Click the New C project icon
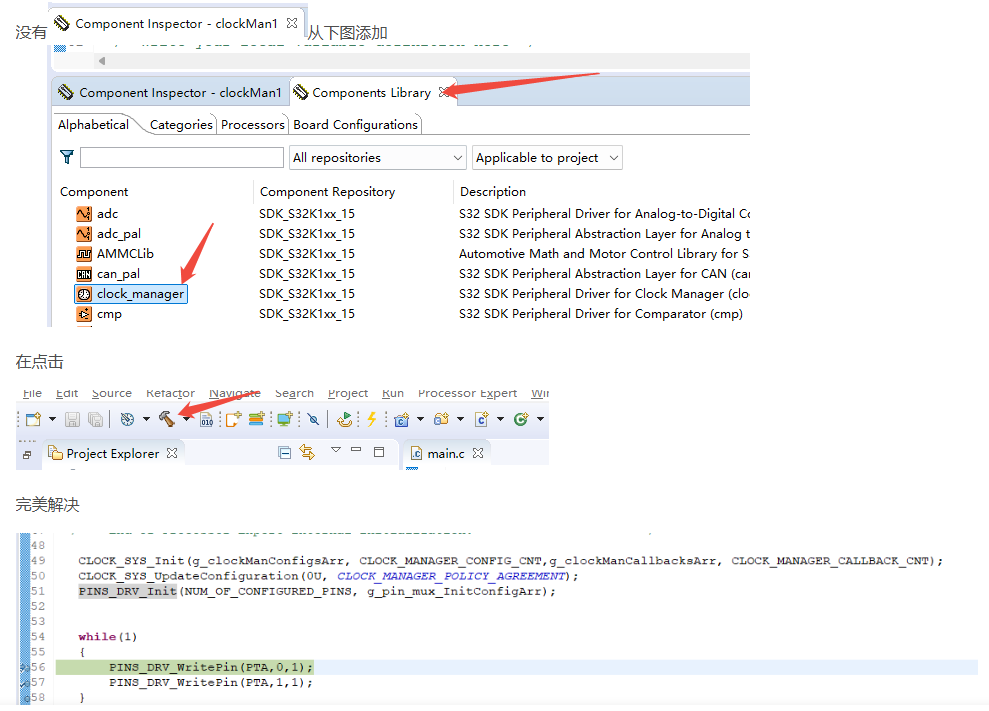The height and width of the screenshot is (711, 989). (x=401, y=419)
